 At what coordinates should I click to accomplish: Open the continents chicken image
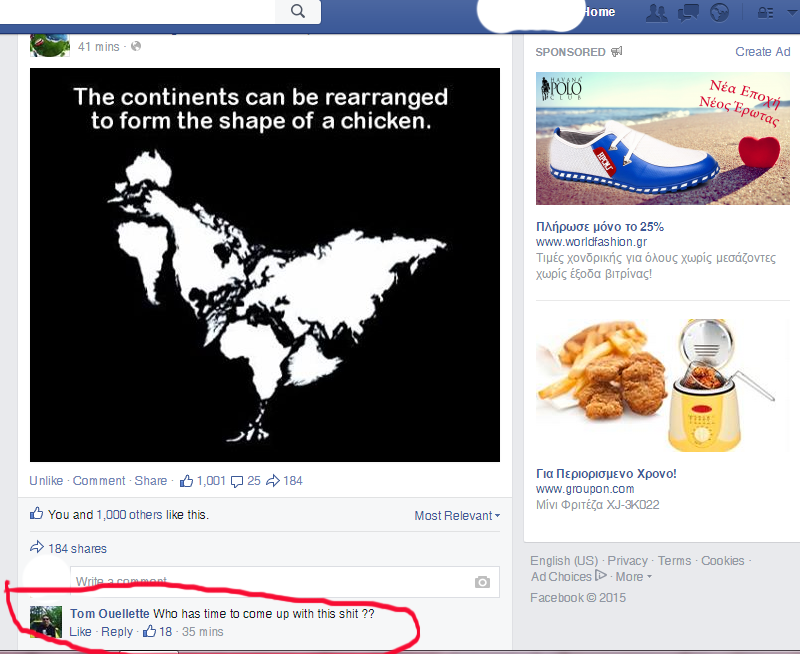265,265
